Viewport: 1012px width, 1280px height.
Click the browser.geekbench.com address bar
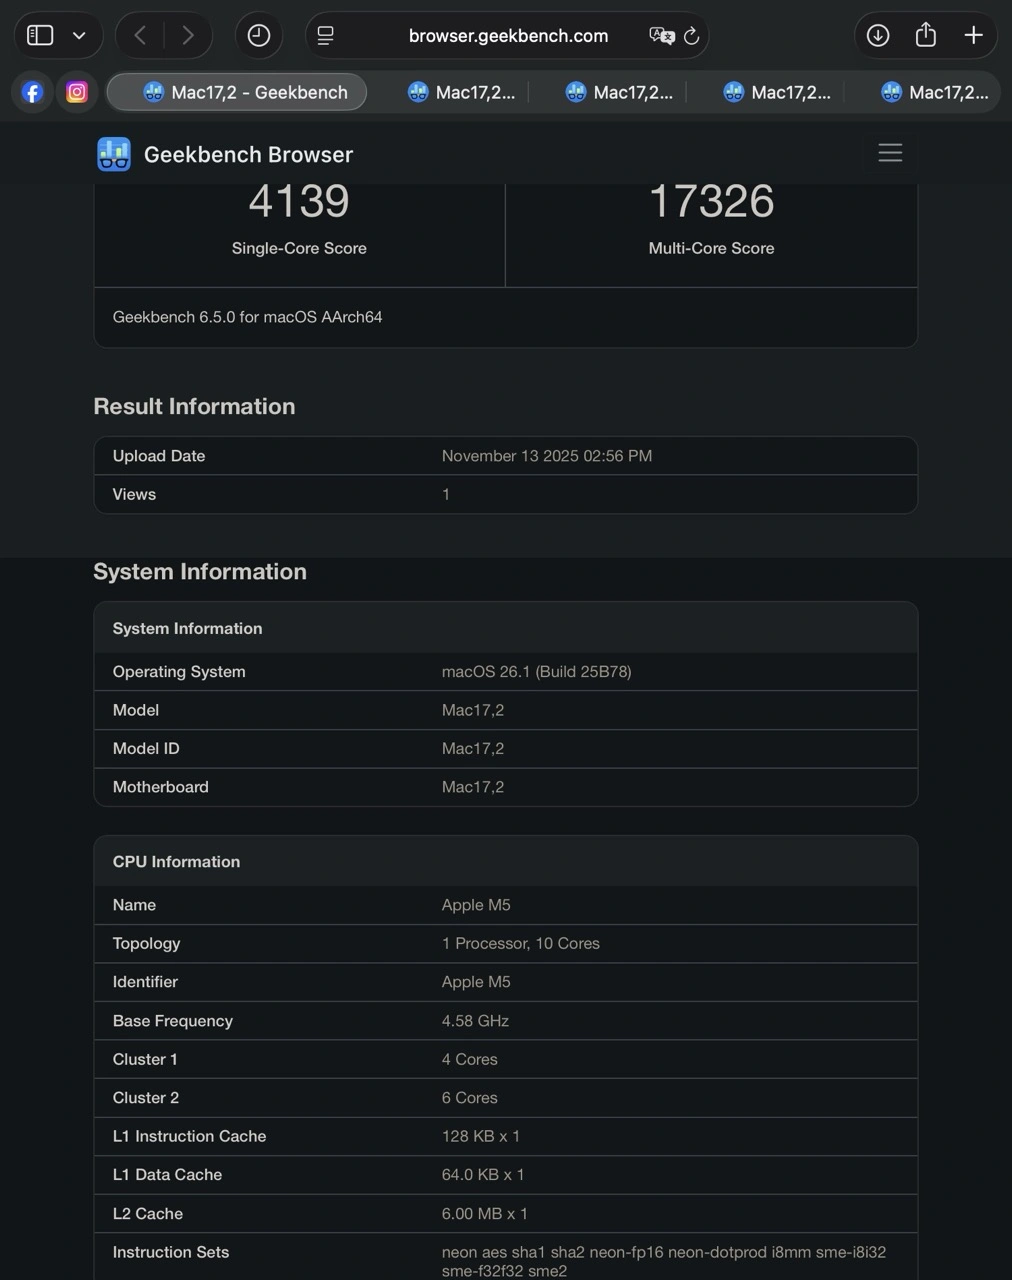(x=507, y=35)
